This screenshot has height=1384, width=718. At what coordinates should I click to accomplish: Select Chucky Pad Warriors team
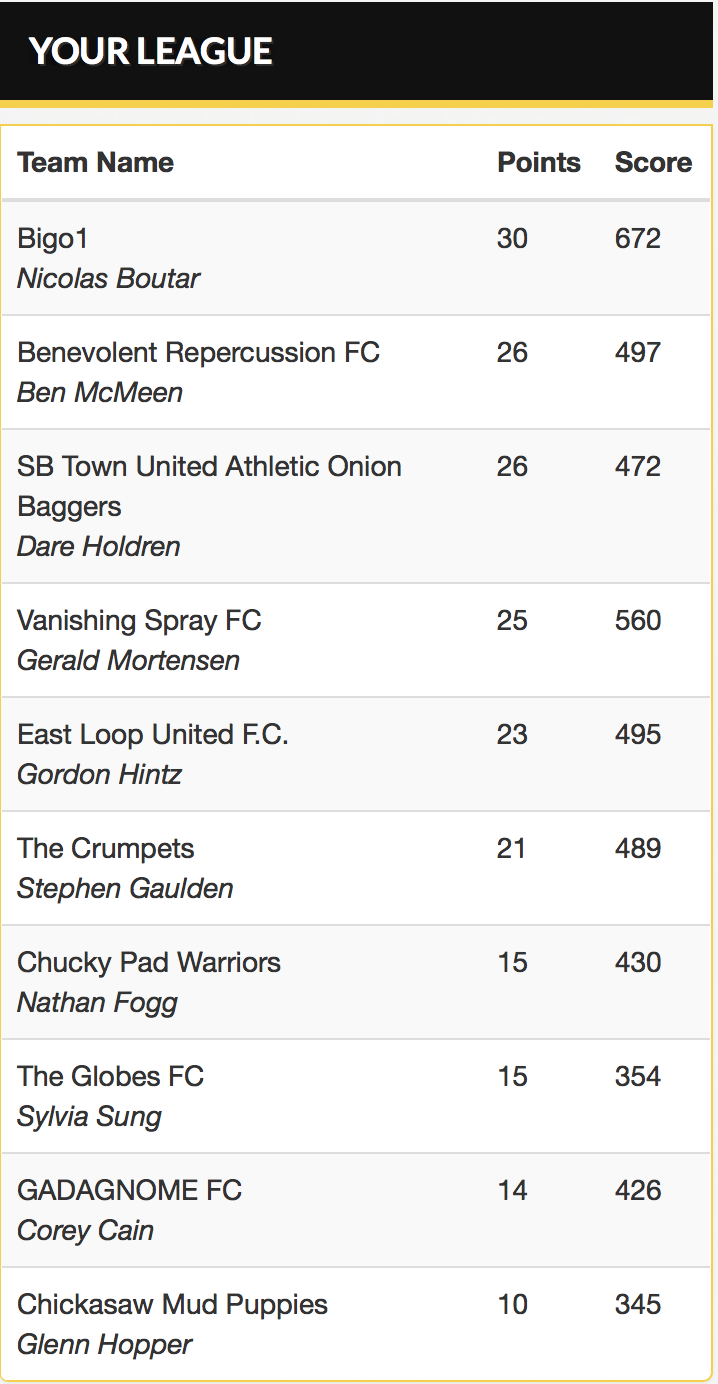click(x=149, y=962)
